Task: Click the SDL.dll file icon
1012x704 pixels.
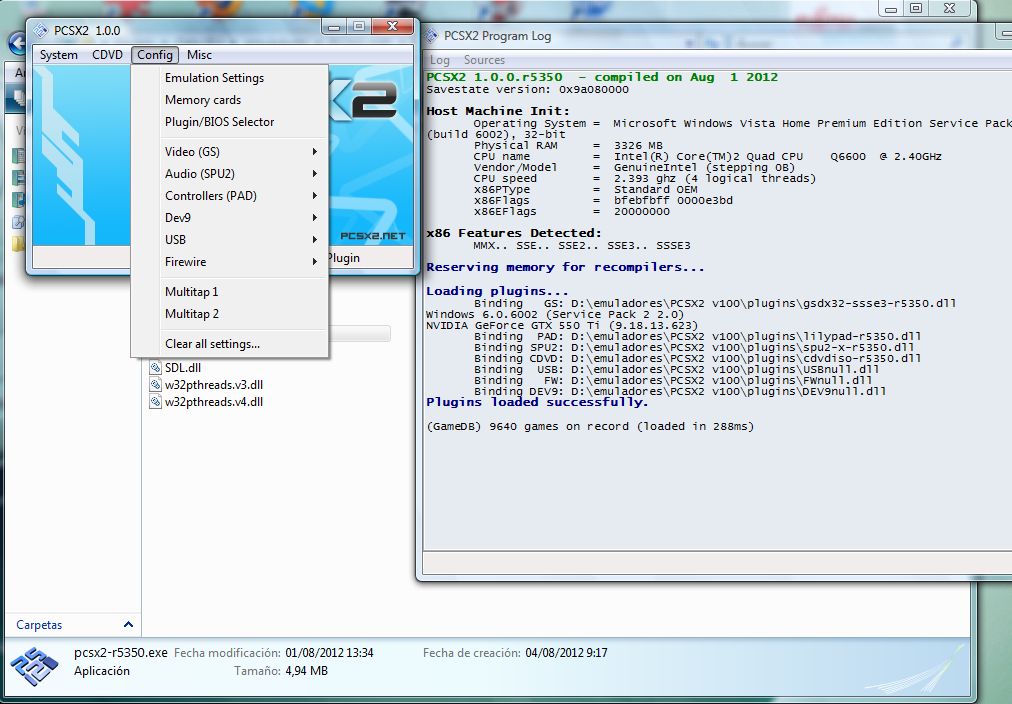Action: (155, 368)
